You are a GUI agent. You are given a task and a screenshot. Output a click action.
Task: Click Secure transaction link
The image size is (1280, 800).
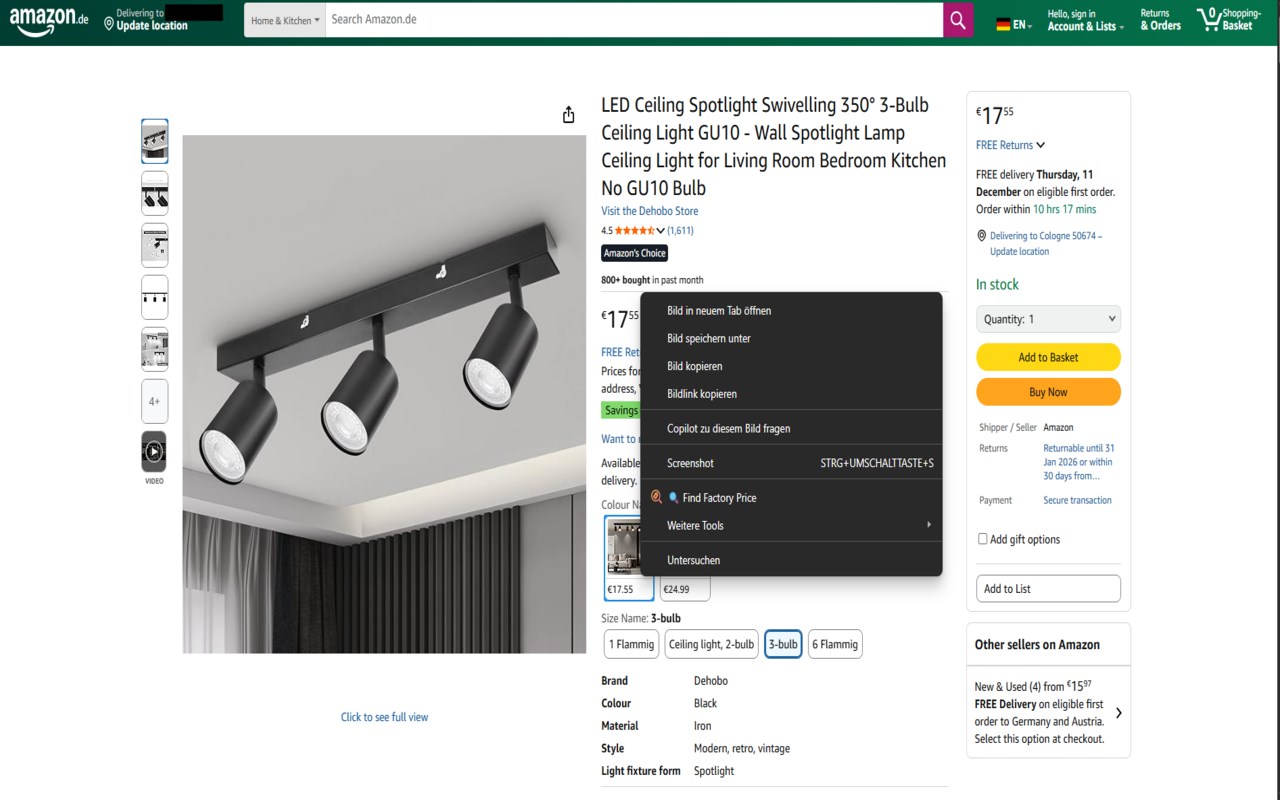pos(1077,500)
